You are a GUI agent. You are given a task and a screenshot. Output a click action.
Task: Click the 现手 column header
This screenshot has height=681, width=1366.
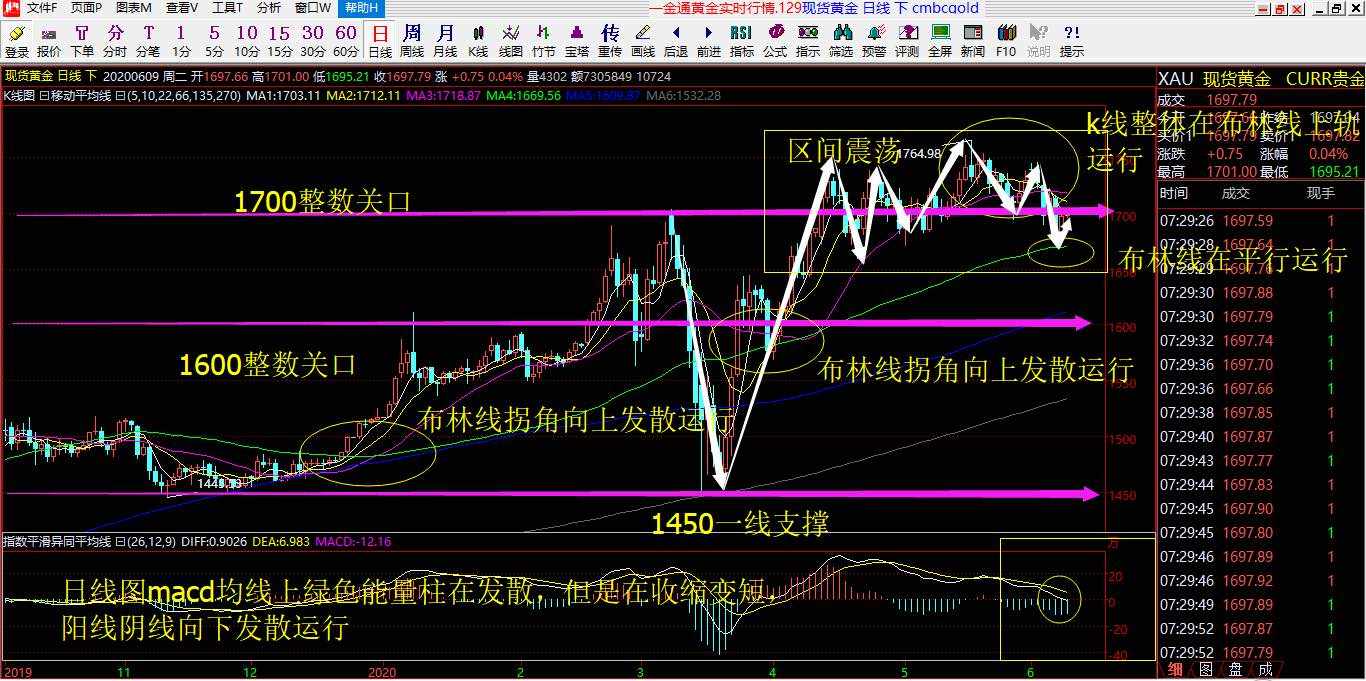(1321, 193)
